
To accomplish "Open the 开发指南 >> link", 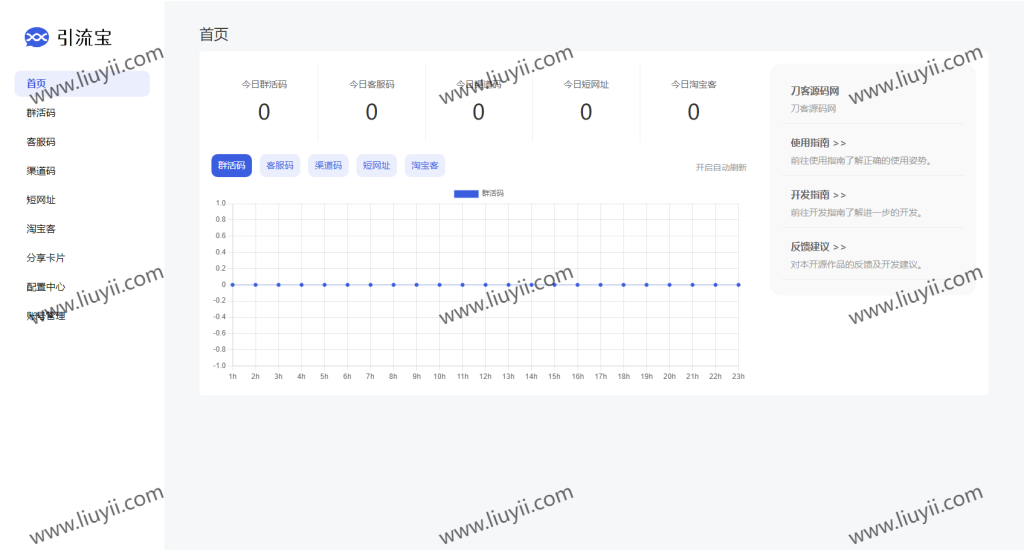I will (818, 195).
